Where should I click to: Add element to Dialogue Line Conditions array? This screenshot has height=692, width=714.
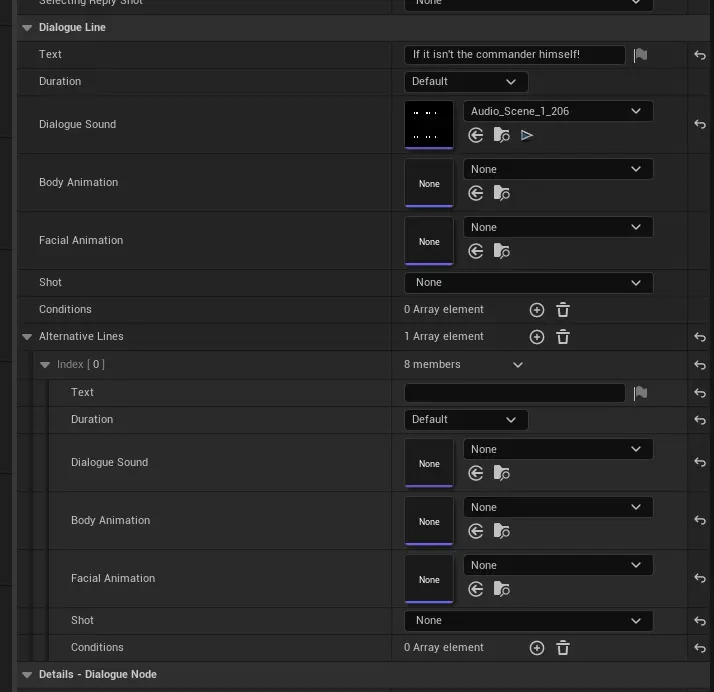(537, 310)
